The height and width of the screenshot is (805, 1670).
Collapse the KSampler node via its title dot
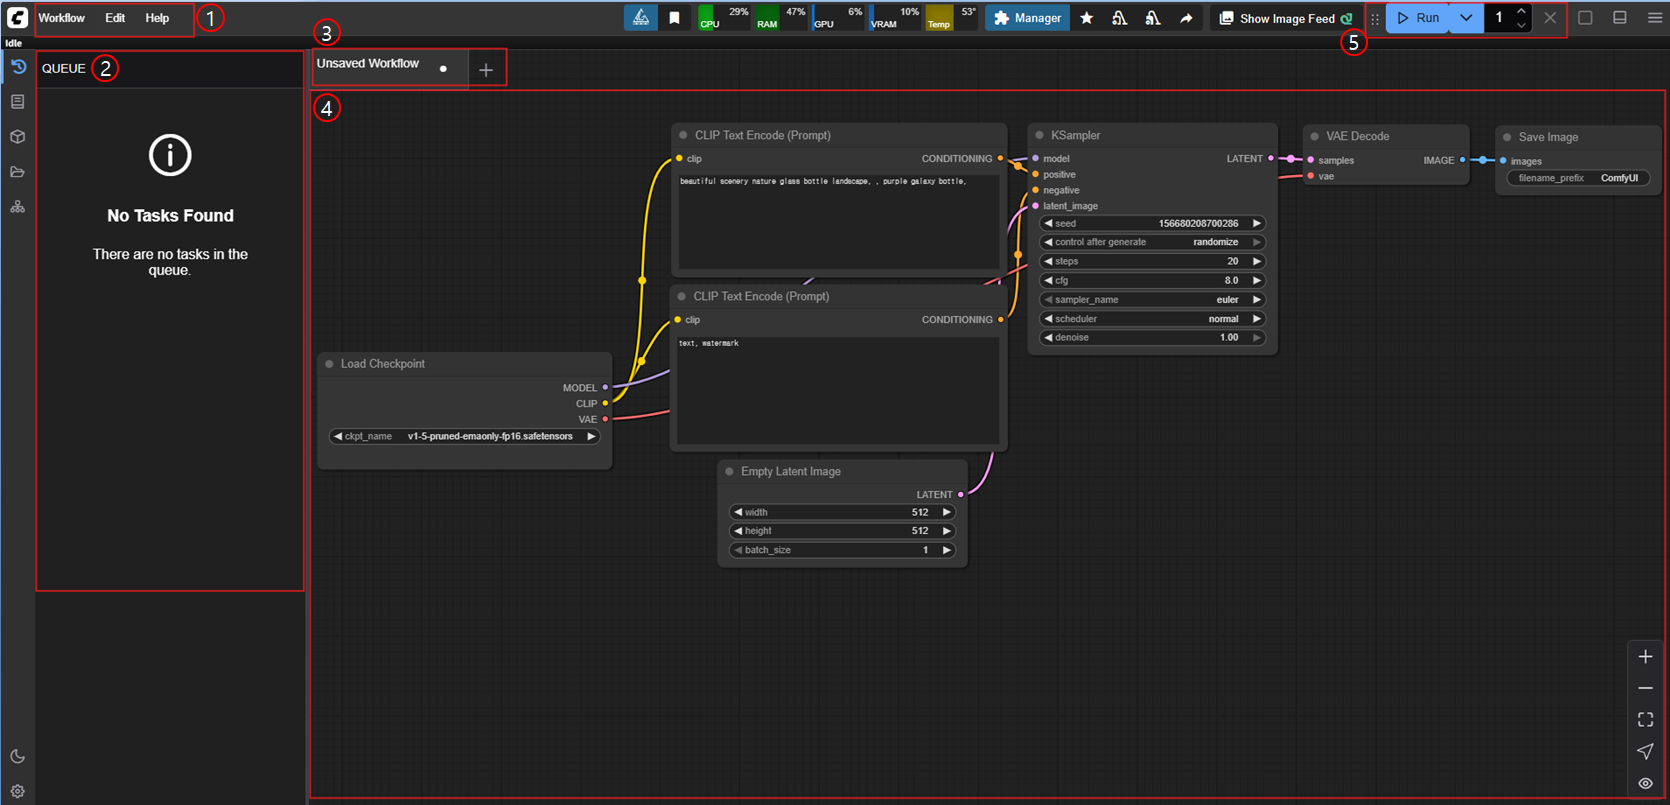click(x=1040, y=135)
